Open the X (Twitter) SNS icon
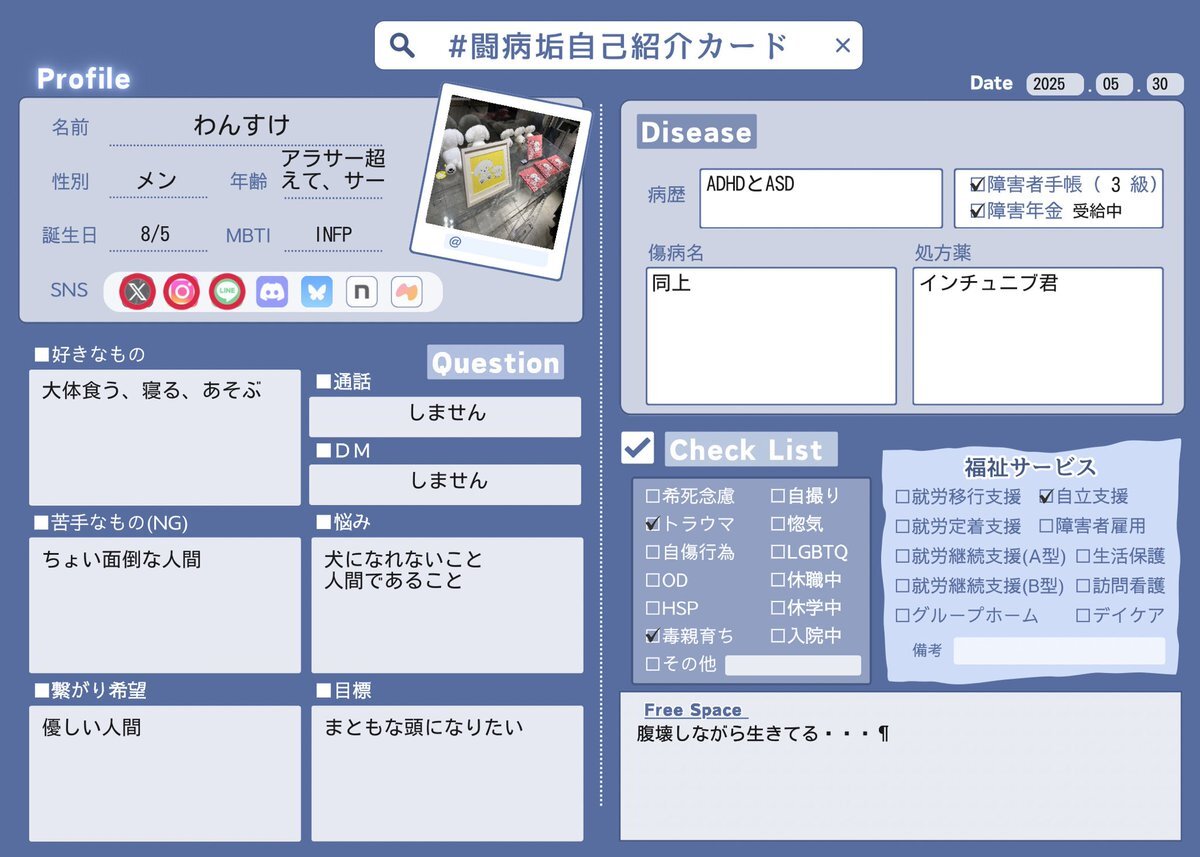 click(x=138, y=292)
